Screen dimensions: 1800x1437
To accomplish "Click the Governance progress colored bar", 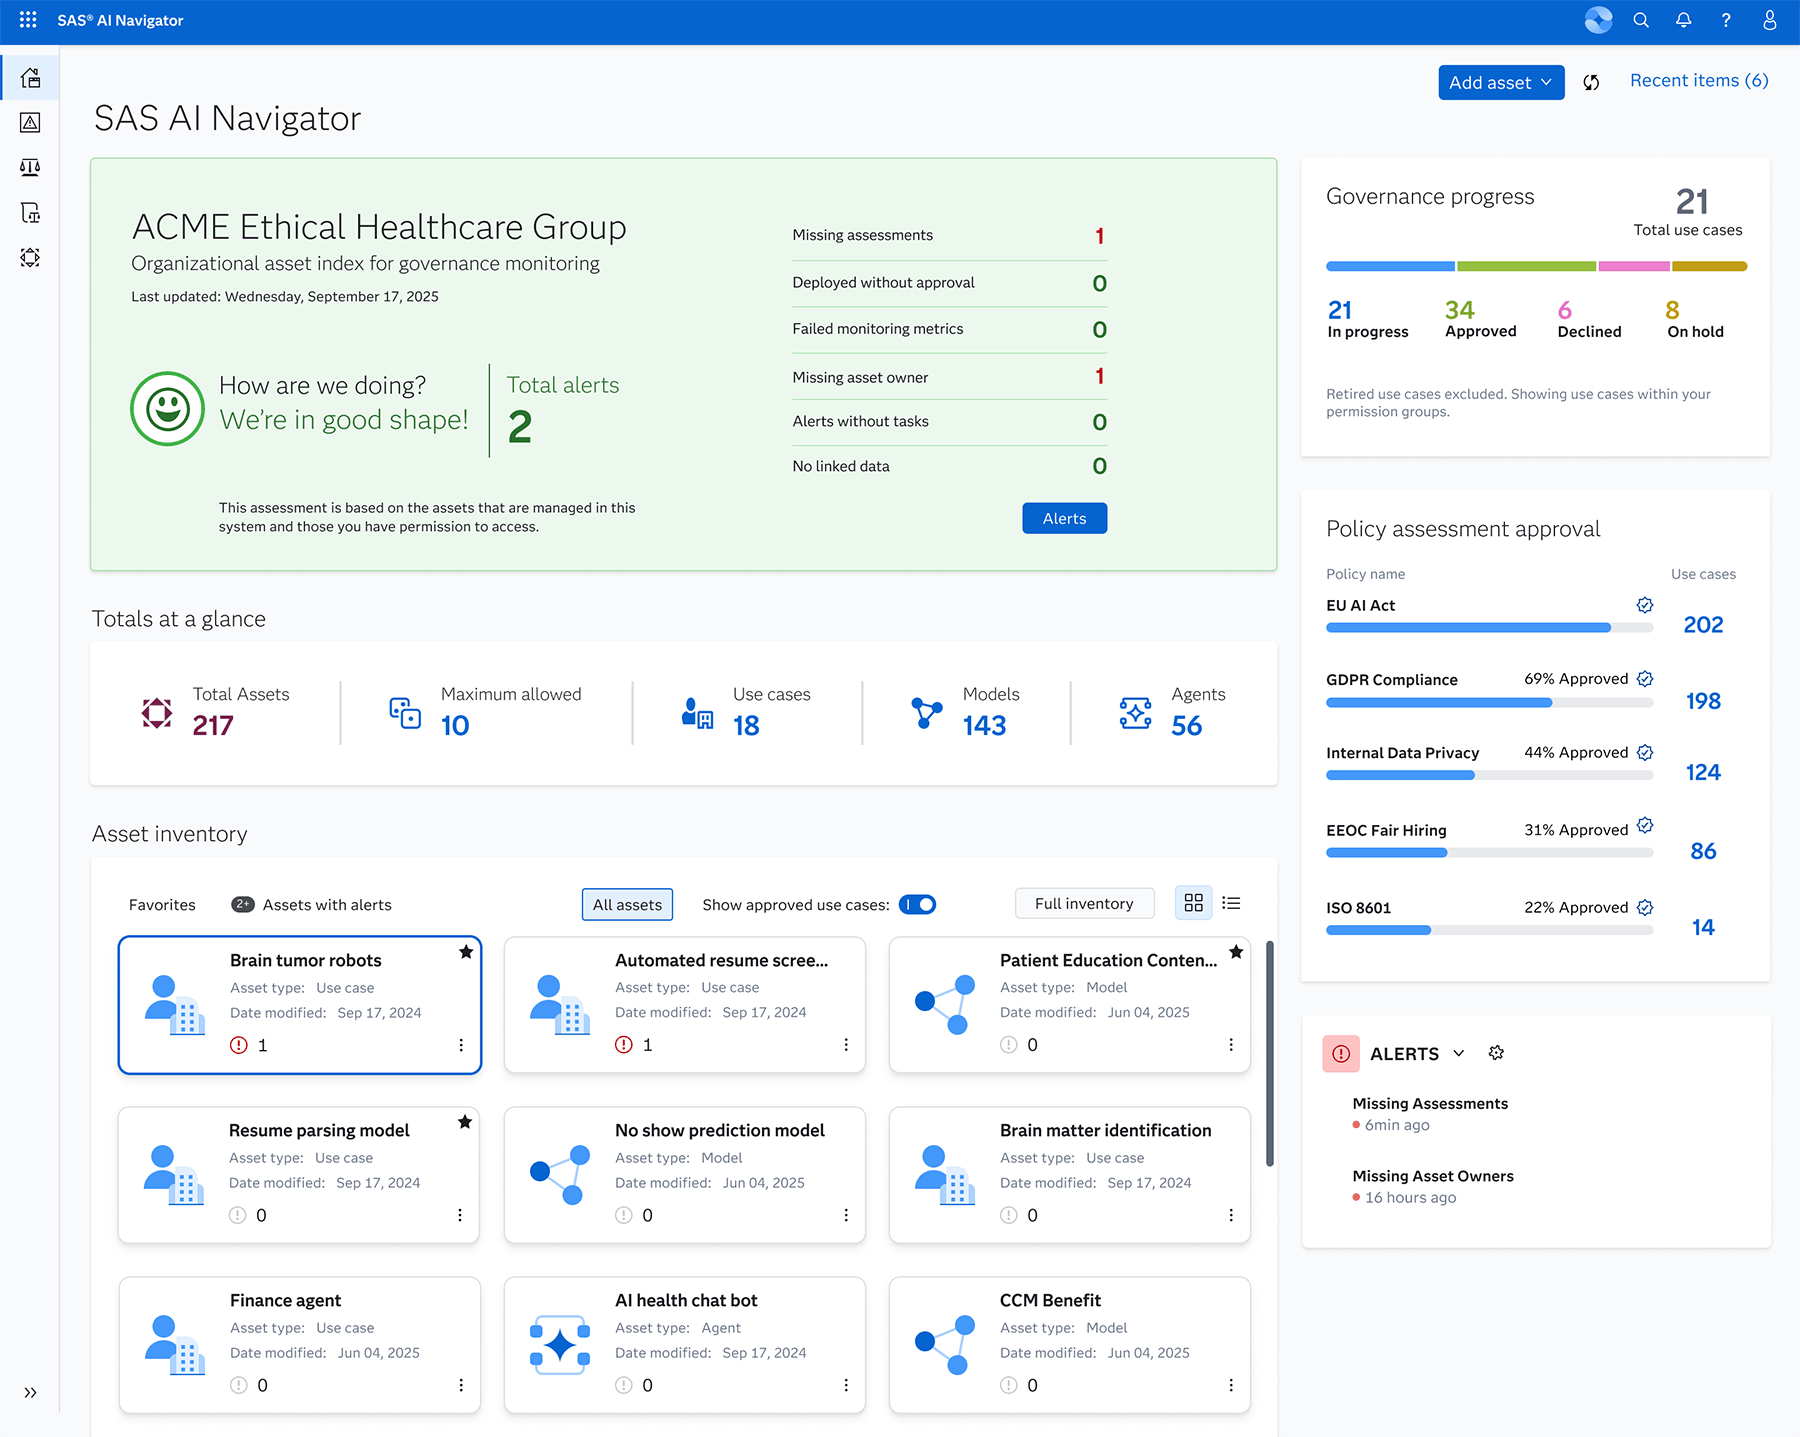I will point(1536,266).
